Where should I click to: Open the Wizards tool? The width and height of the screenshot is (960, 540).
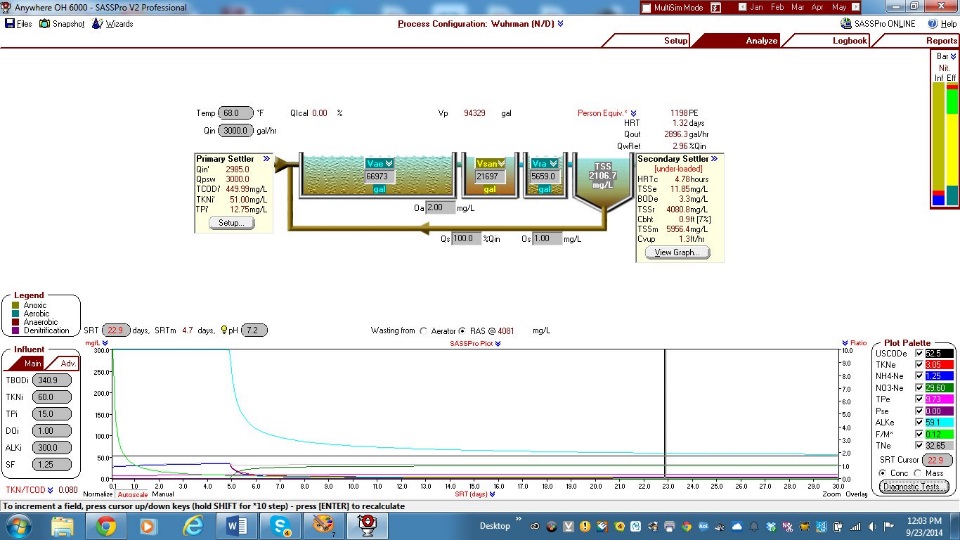[97, 23]
